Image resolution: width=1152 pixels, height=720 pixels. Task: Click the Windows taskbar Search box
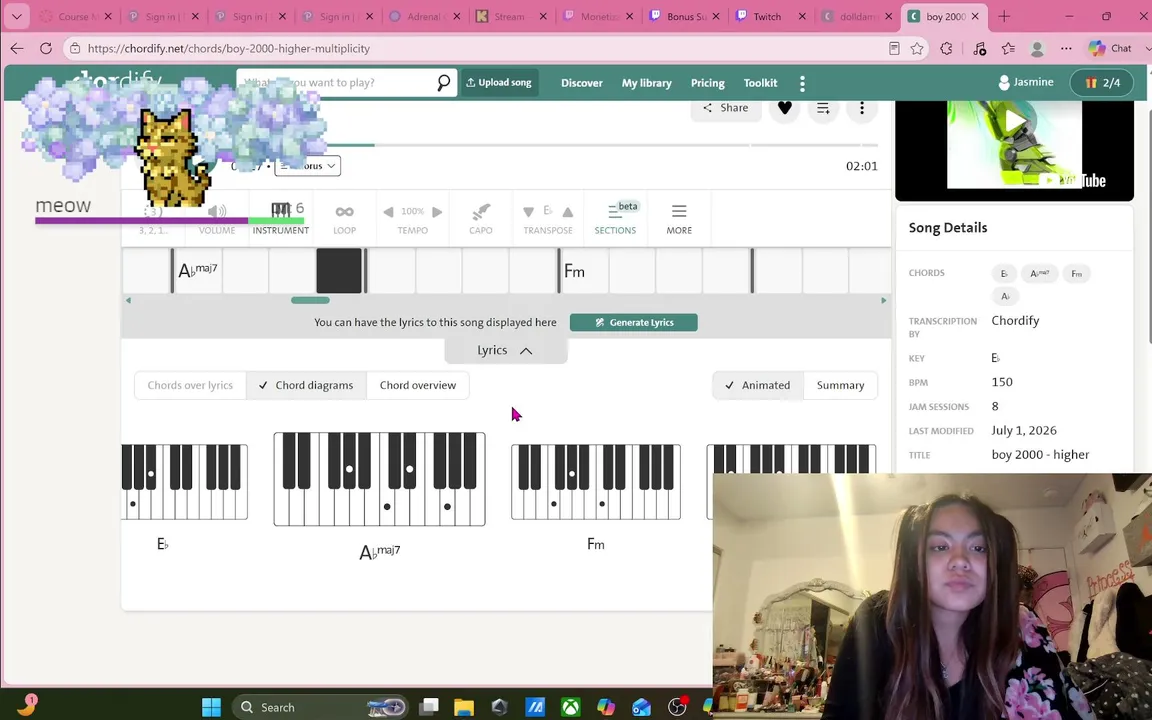[x=321, y=707]
